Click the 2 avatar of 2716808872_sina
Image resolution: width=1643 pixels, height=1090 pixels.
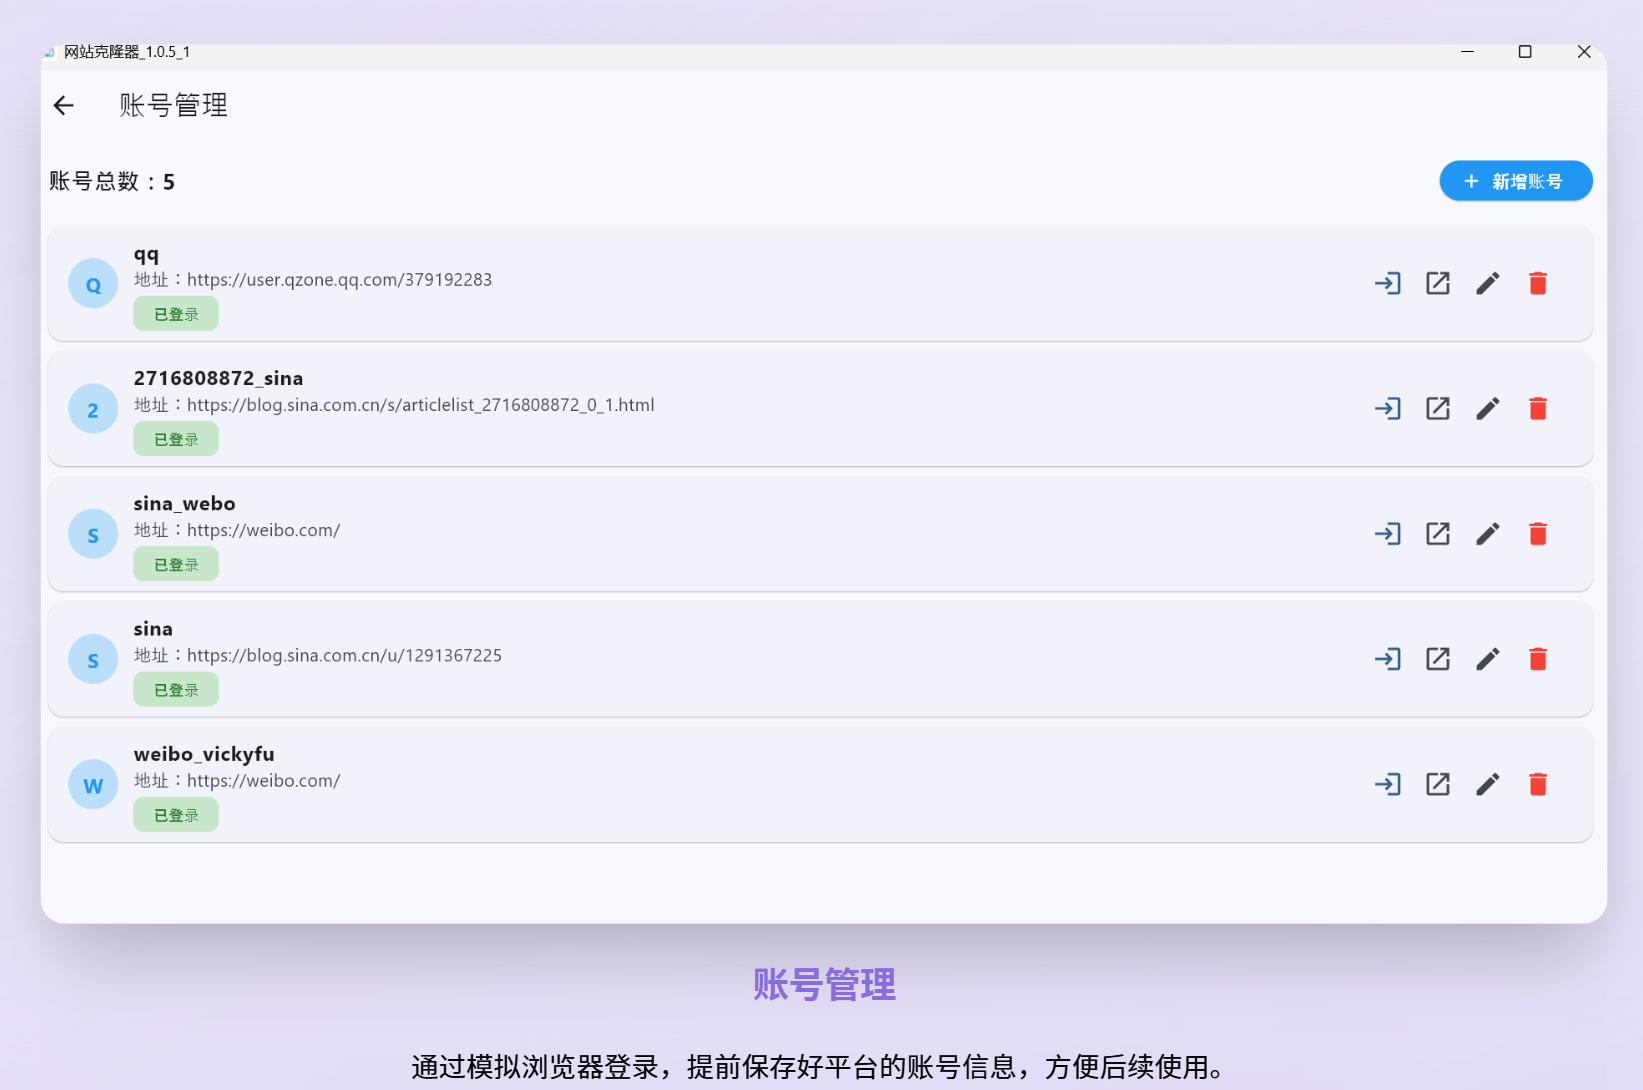point(93,409)
